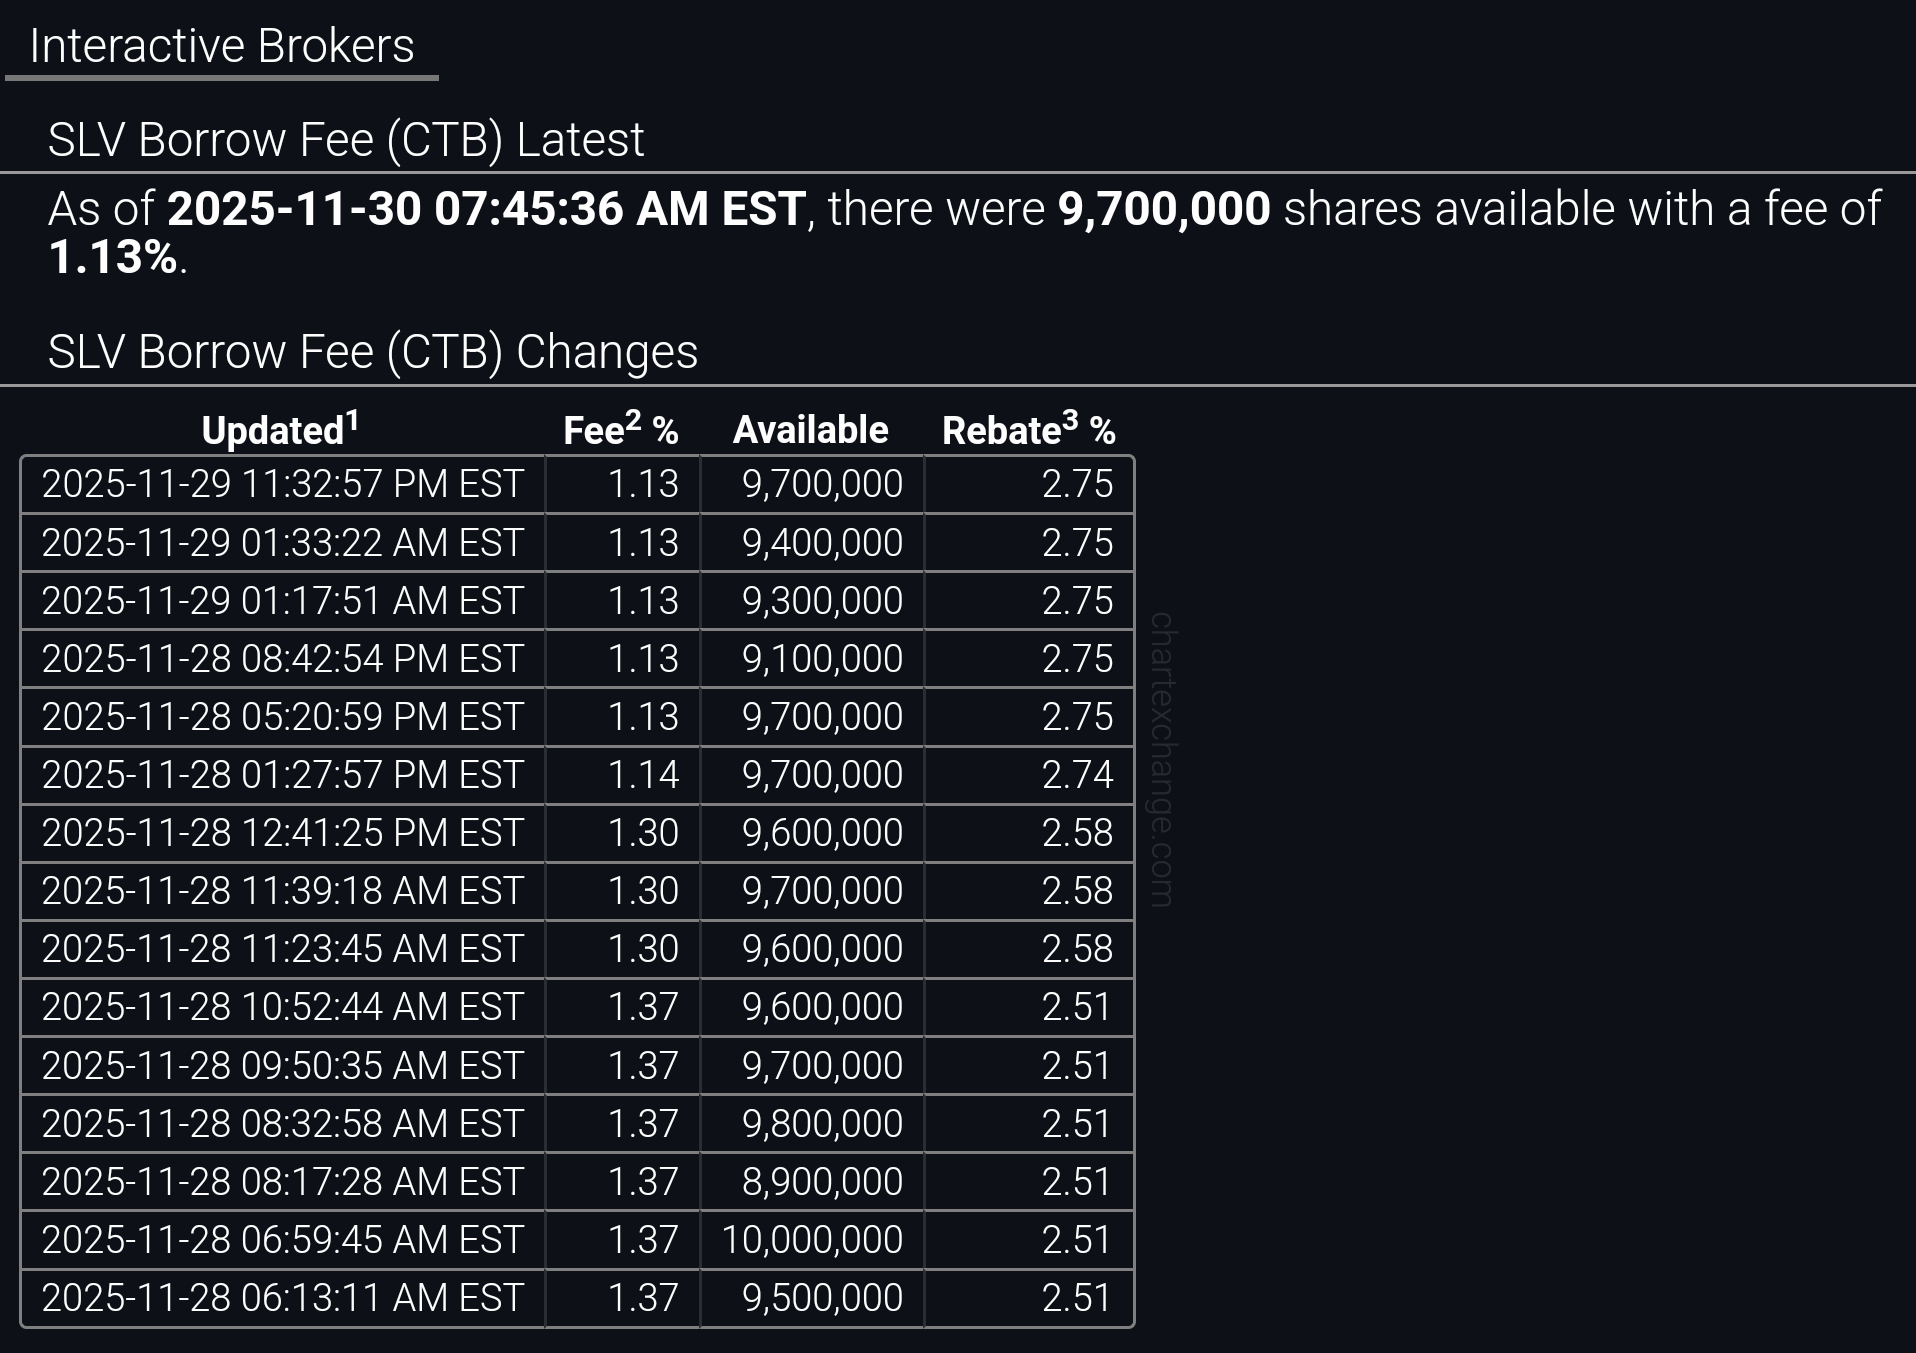This screenshot has height=1353, width=1916.
Task: Select the 2025-11-29 11:32:57 PM row
Action: pos(282,485)
